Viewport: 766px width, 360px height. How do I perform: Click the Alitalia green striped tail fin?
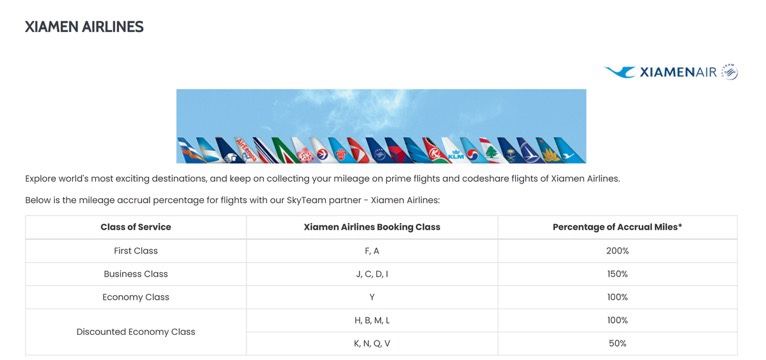pos(285,150)
